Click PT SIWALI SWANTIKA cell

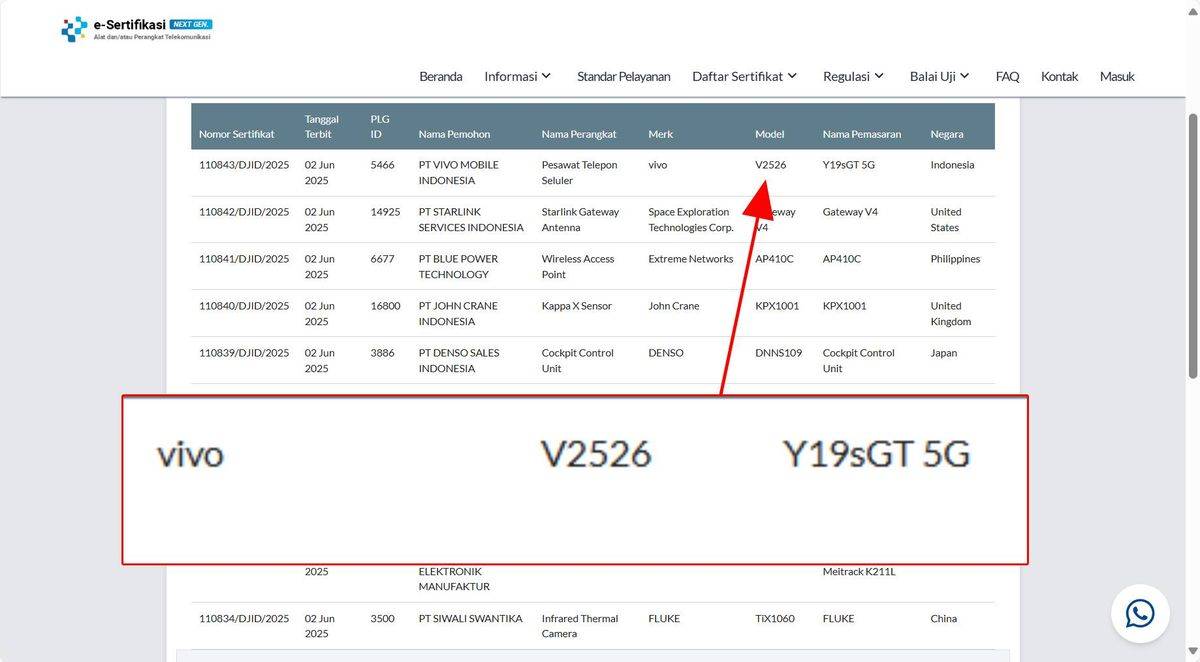coord(471,618)
